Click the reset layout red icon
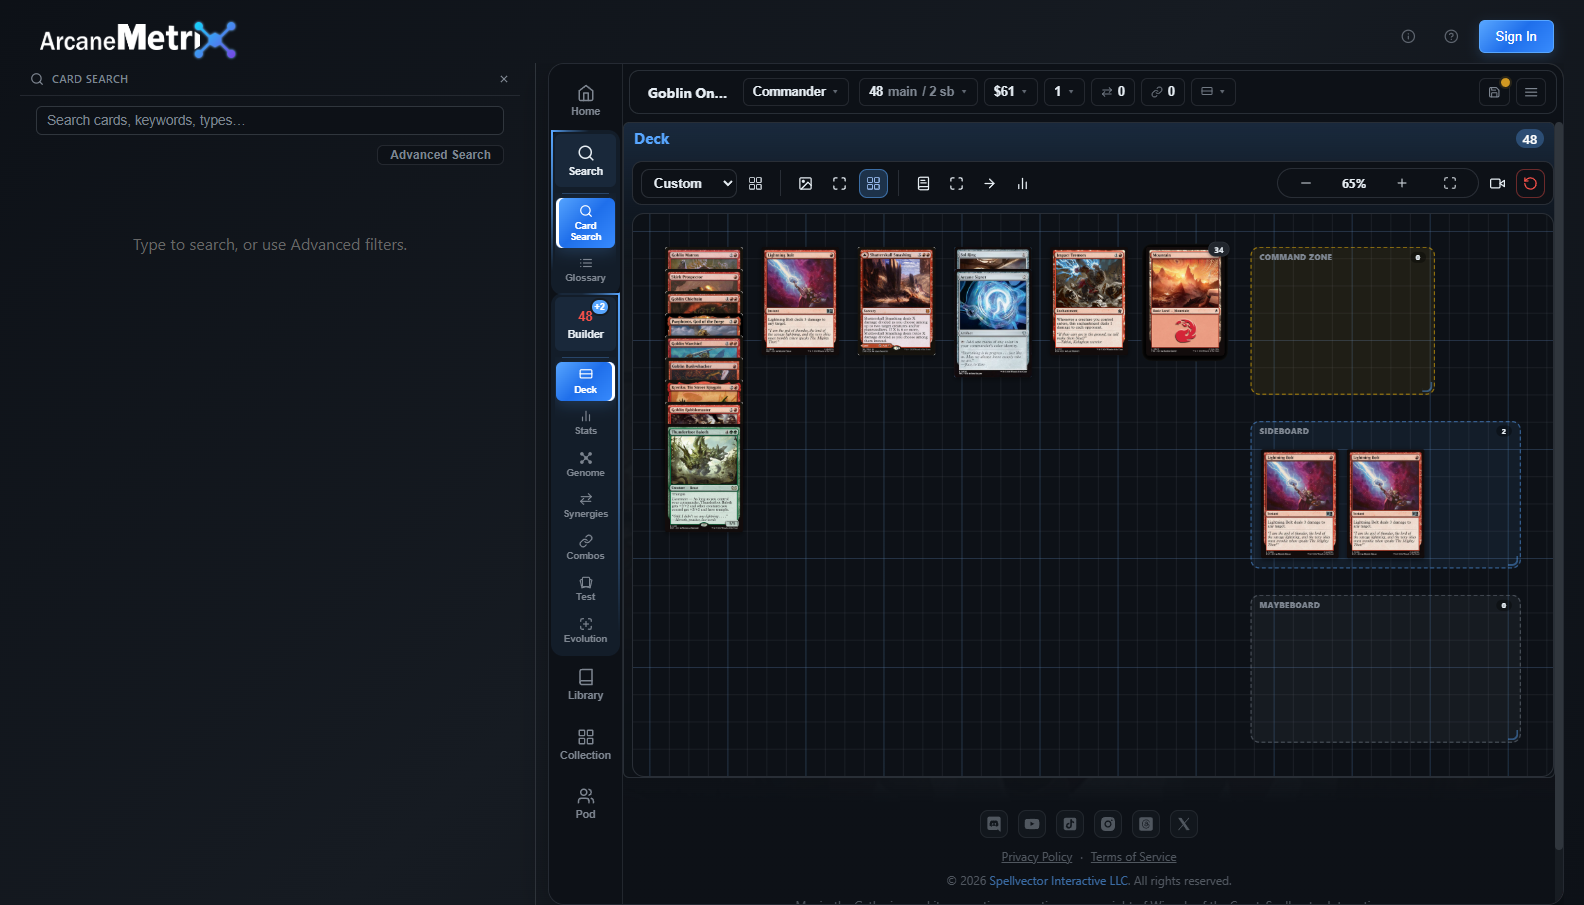 (x=1530, y=183)
